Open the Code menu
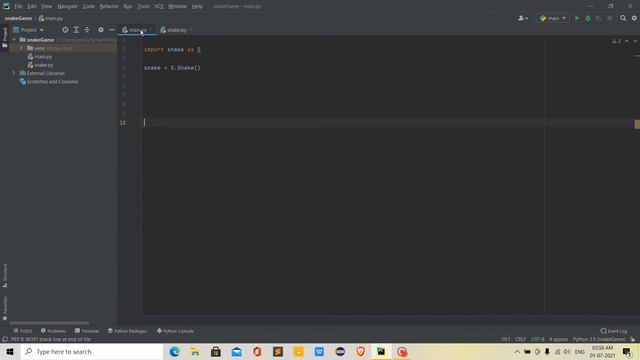Screen dimensions: 640x360 pyautogui.click(x=89, y=7)
